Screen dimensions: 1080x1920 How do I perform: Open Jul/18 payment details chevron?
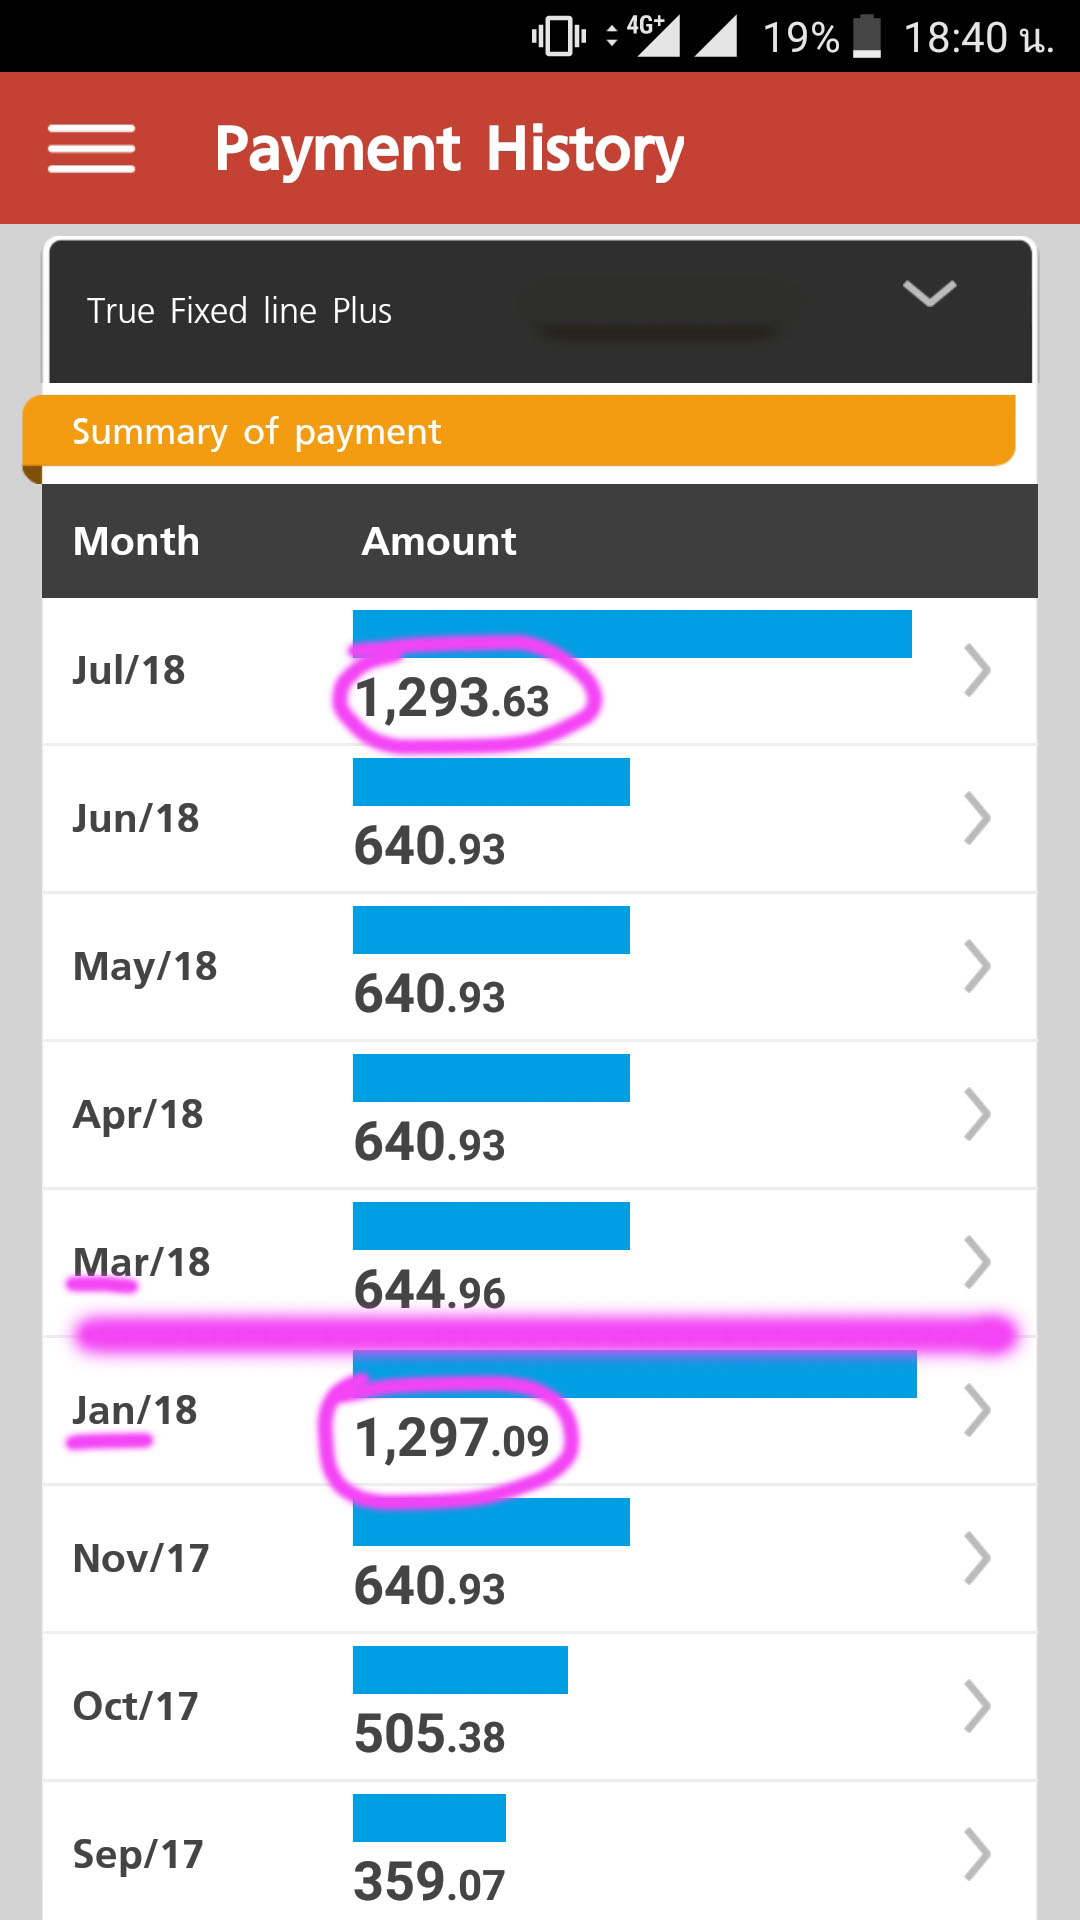(977, 670)
